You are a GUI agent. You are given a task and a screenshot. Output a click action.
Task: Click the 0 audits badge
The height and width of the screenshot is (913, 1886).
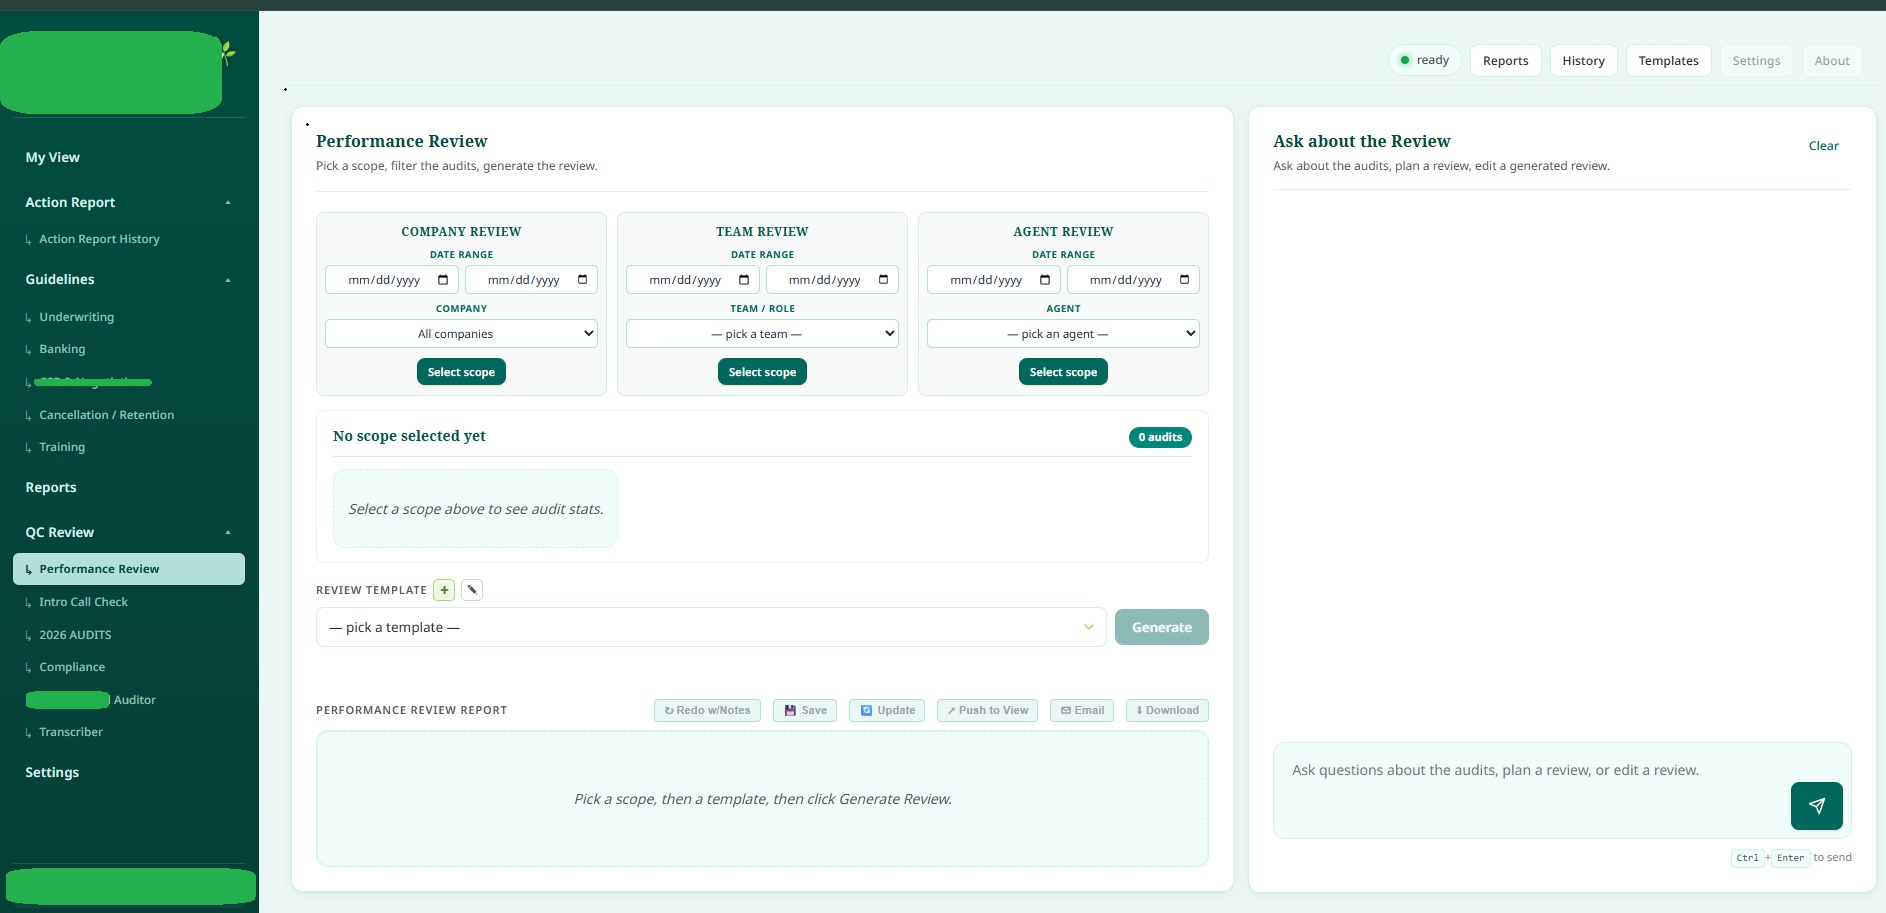(1160, 437)
